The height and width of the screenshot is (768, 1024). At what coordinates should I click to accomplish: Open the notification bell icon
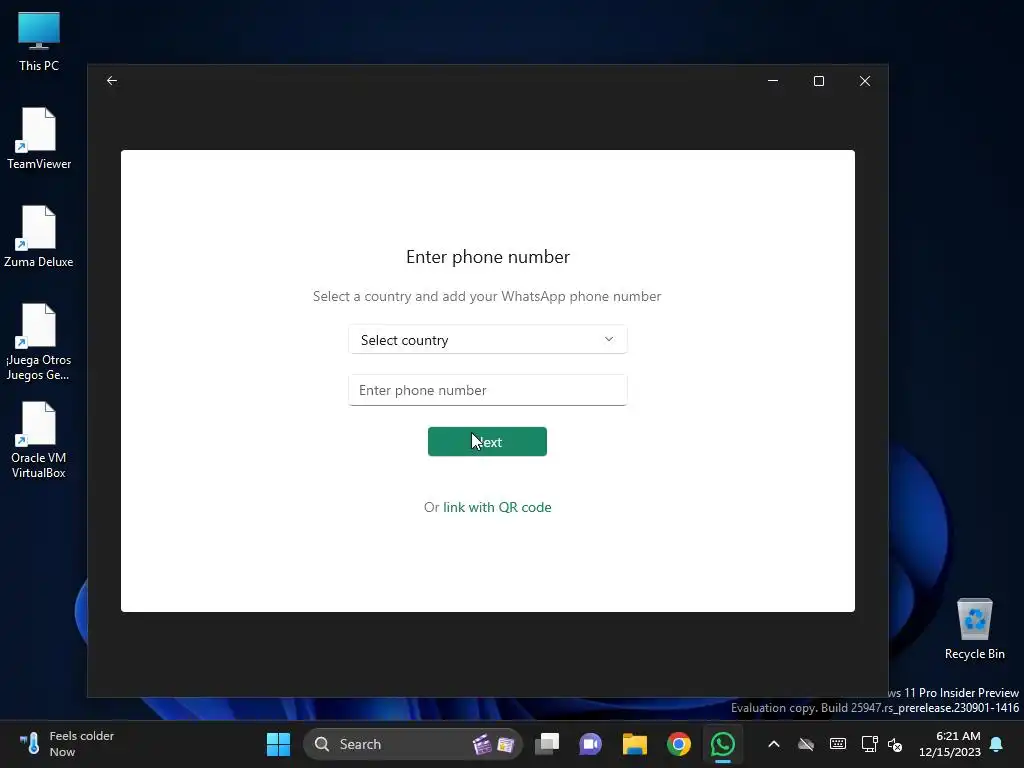coord(997,744)
